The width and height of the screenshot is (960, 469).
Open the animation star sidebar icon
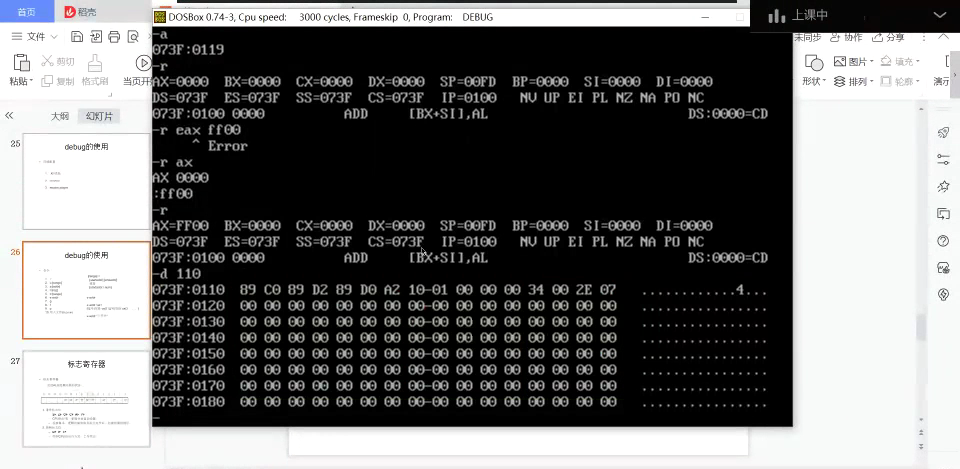pyautogui.click(x=943, y=187)
